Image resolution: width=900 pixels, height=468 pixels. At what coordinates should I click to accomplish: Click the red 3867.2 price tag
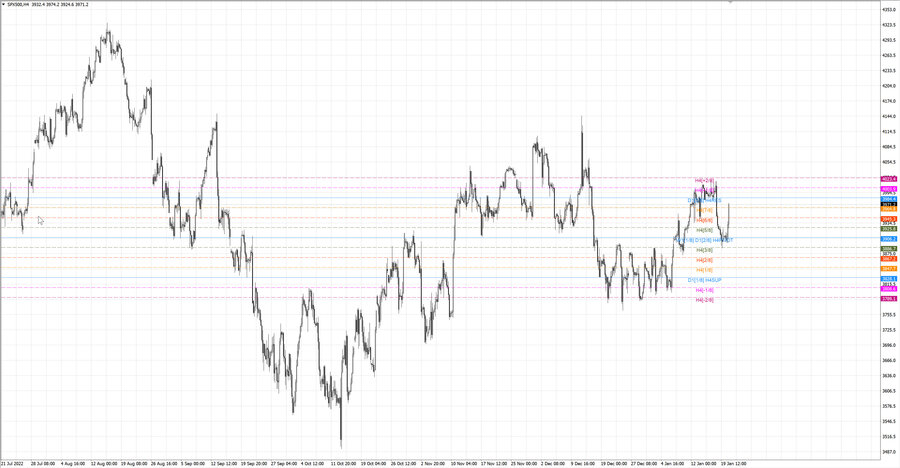889,259
